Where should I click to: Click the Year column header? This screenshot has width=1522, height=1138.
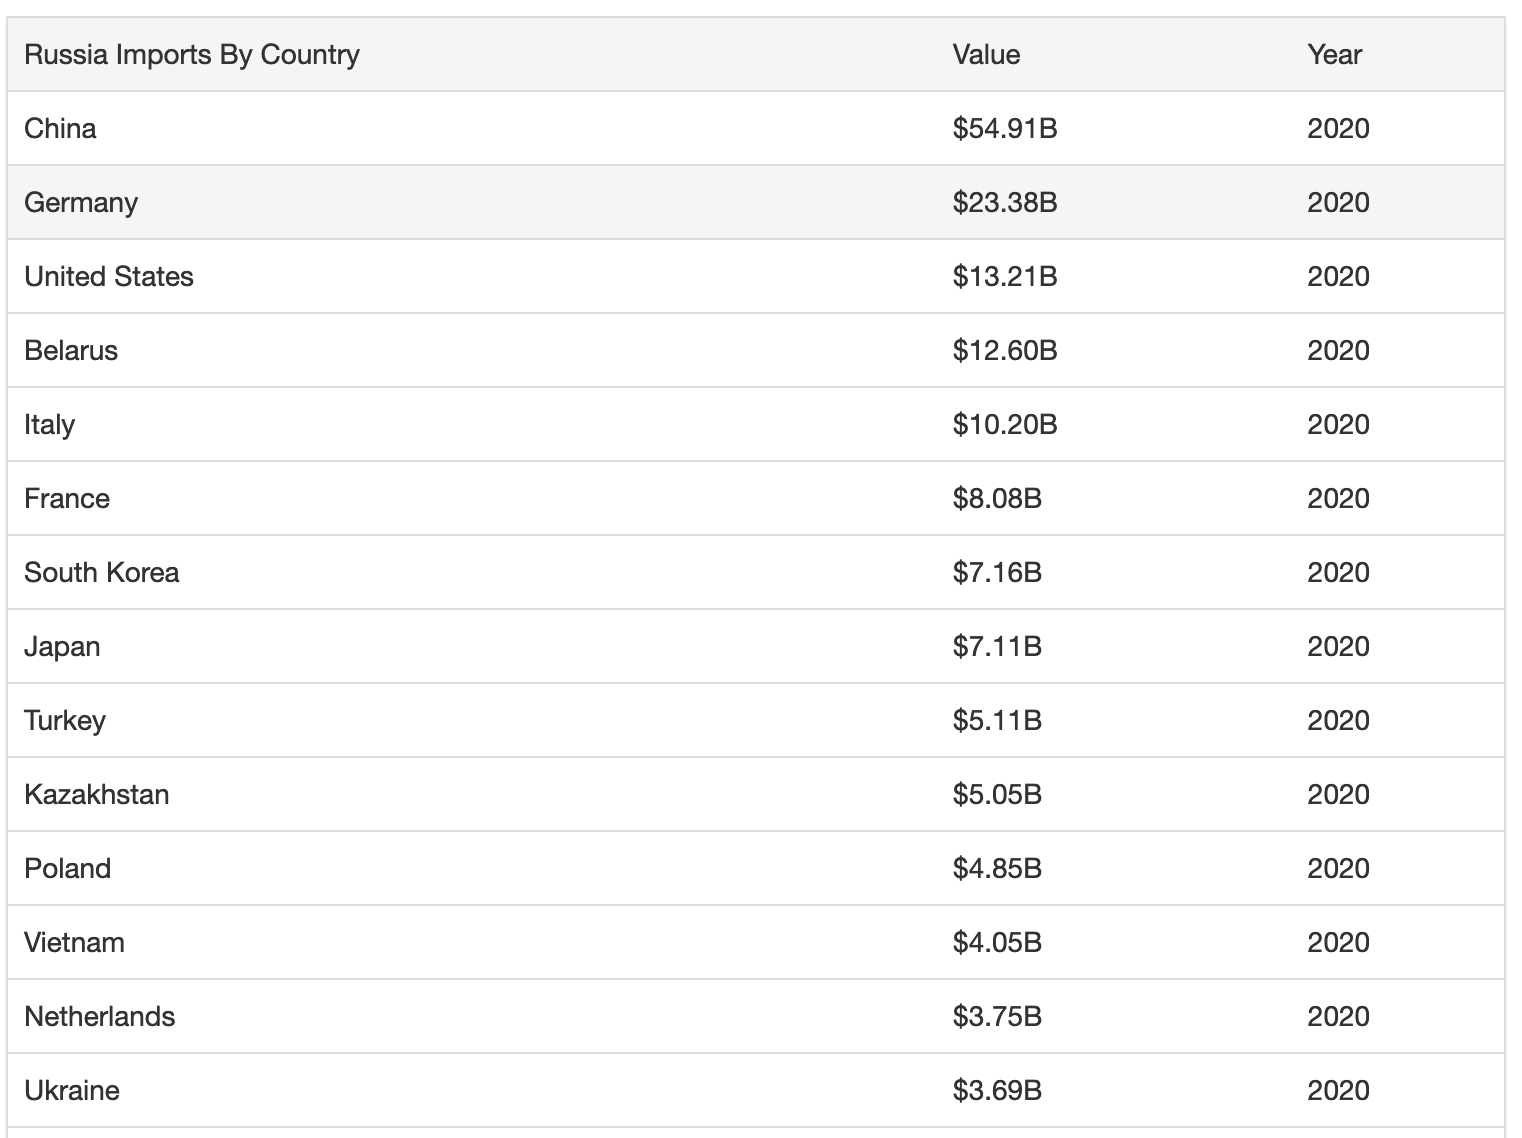pyautogui.click(x=1334, y=55)
